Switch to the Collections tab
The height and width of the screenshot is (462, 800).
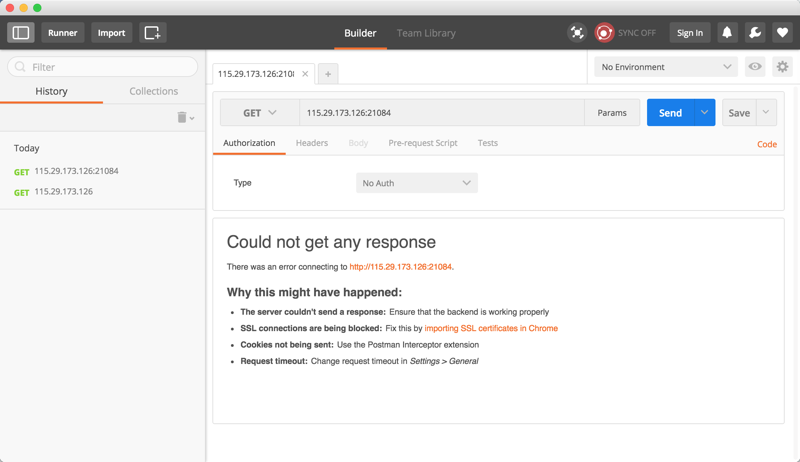[153, 91]
